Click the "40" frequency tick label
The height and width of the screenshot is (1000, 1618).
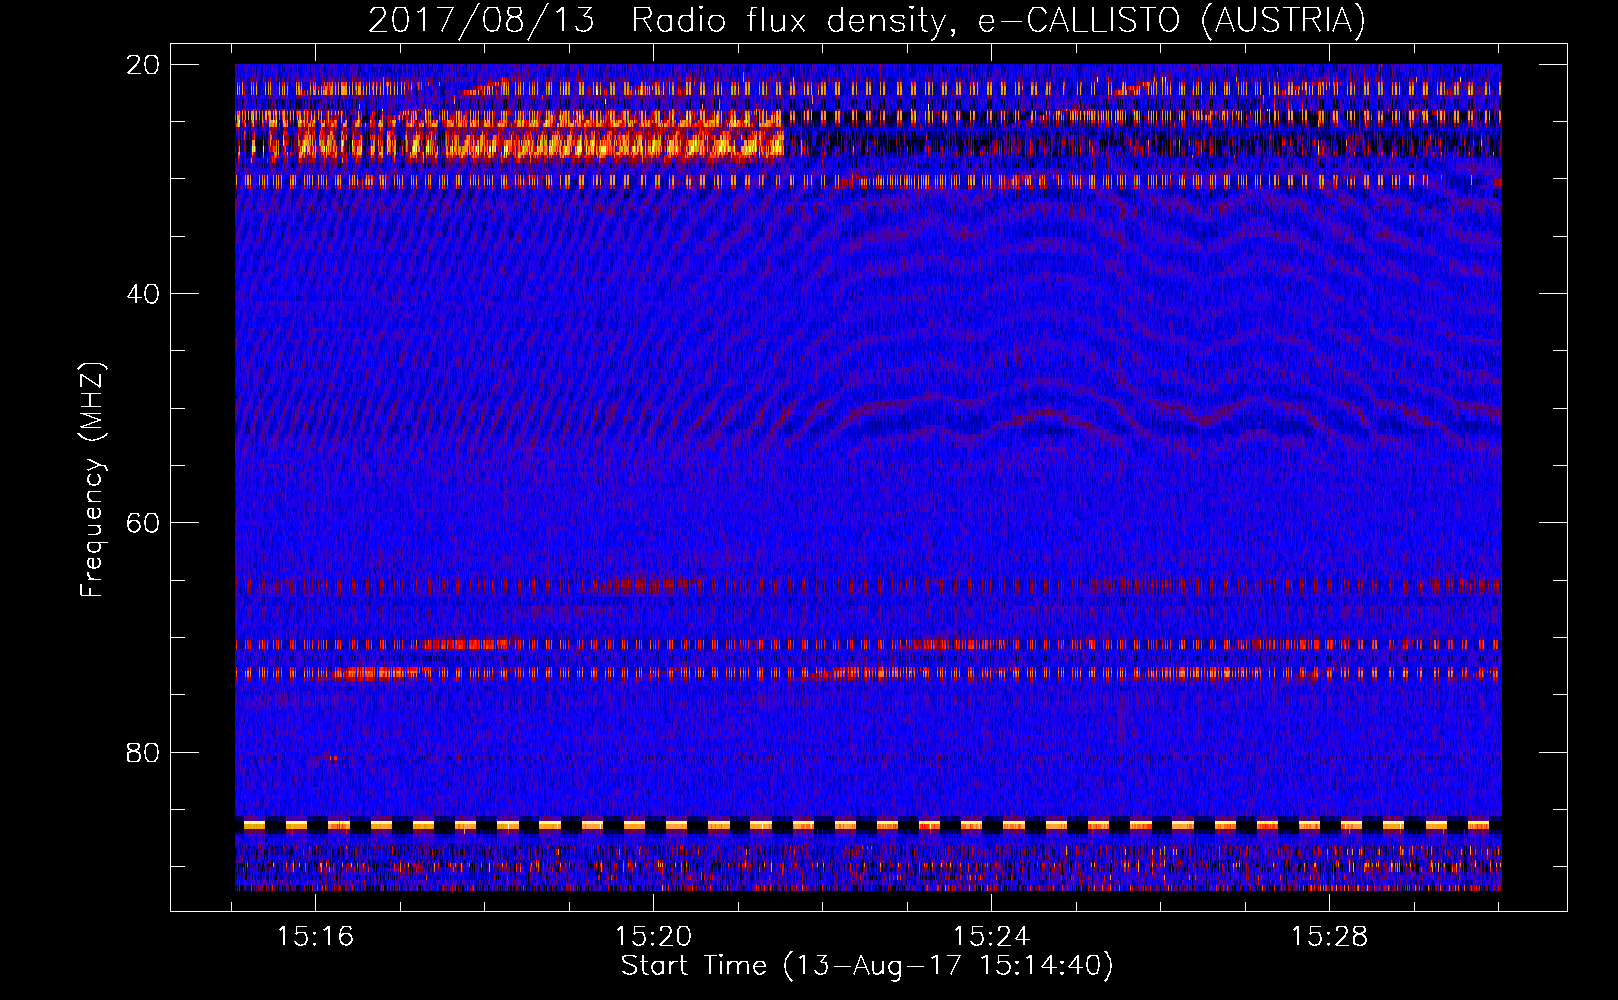point(143,294)
